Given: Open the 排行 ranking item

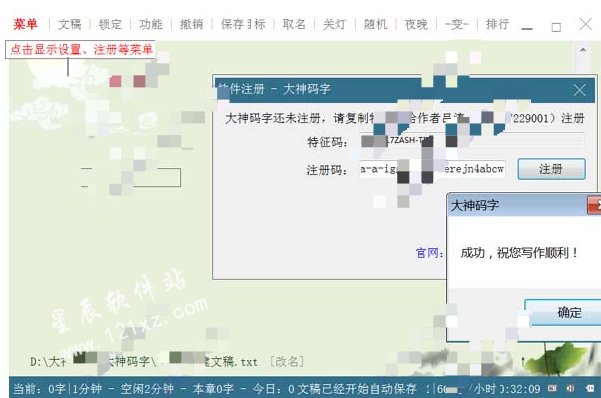Looking at the screenshot, I should click(x=497, y=24).
